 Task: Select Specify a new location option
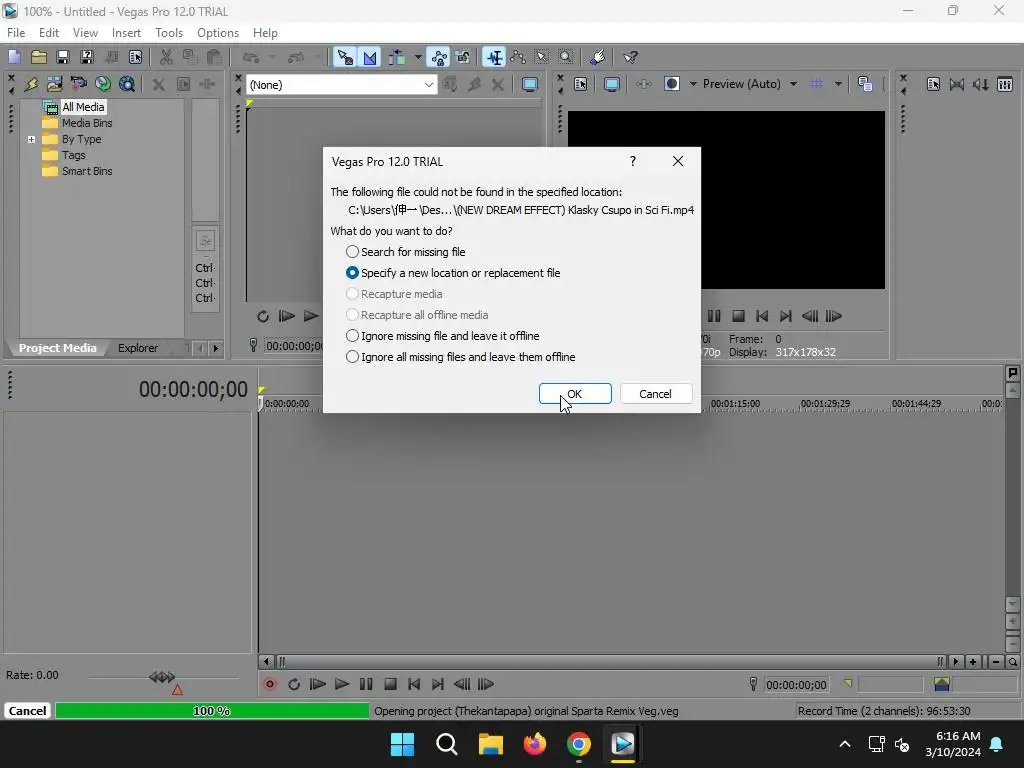(453, 273)
